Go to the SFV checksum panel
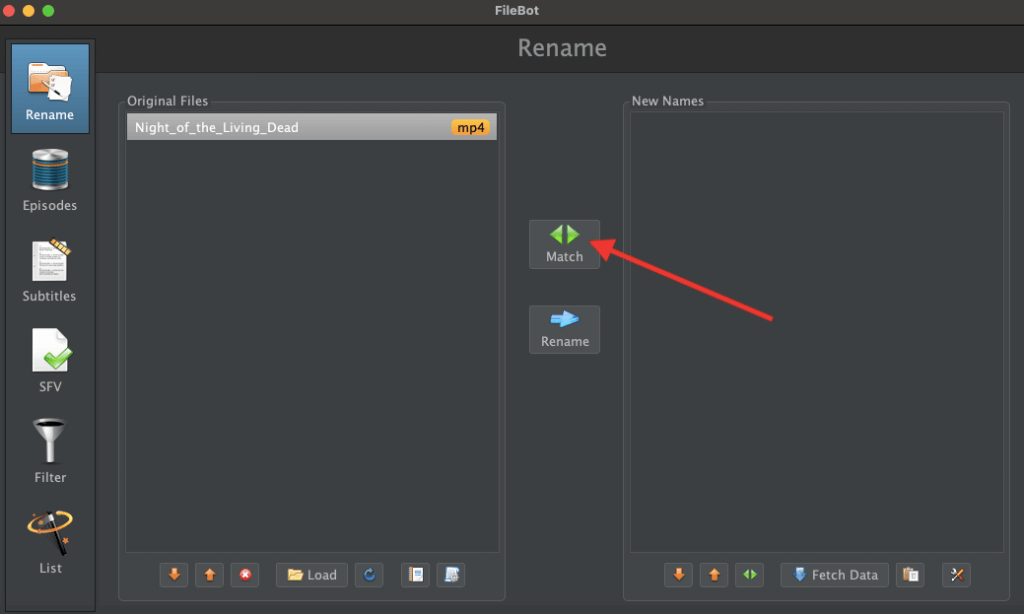1024x614 pixels. tap(50, 361)
